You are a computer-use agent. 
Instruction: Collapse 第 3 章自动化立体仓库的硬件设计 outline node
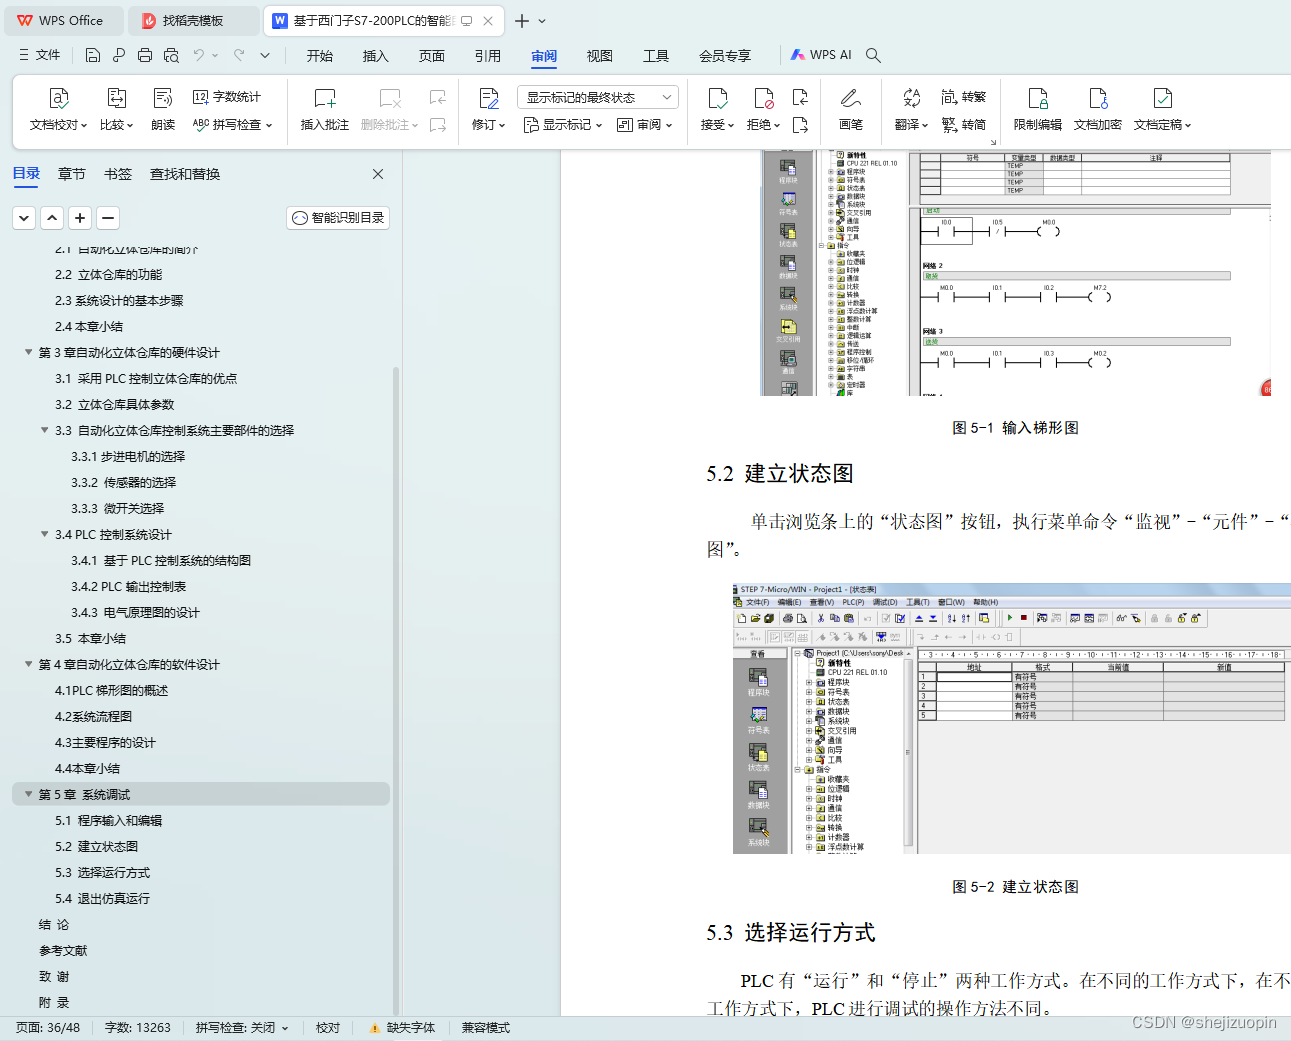[28, 352]
